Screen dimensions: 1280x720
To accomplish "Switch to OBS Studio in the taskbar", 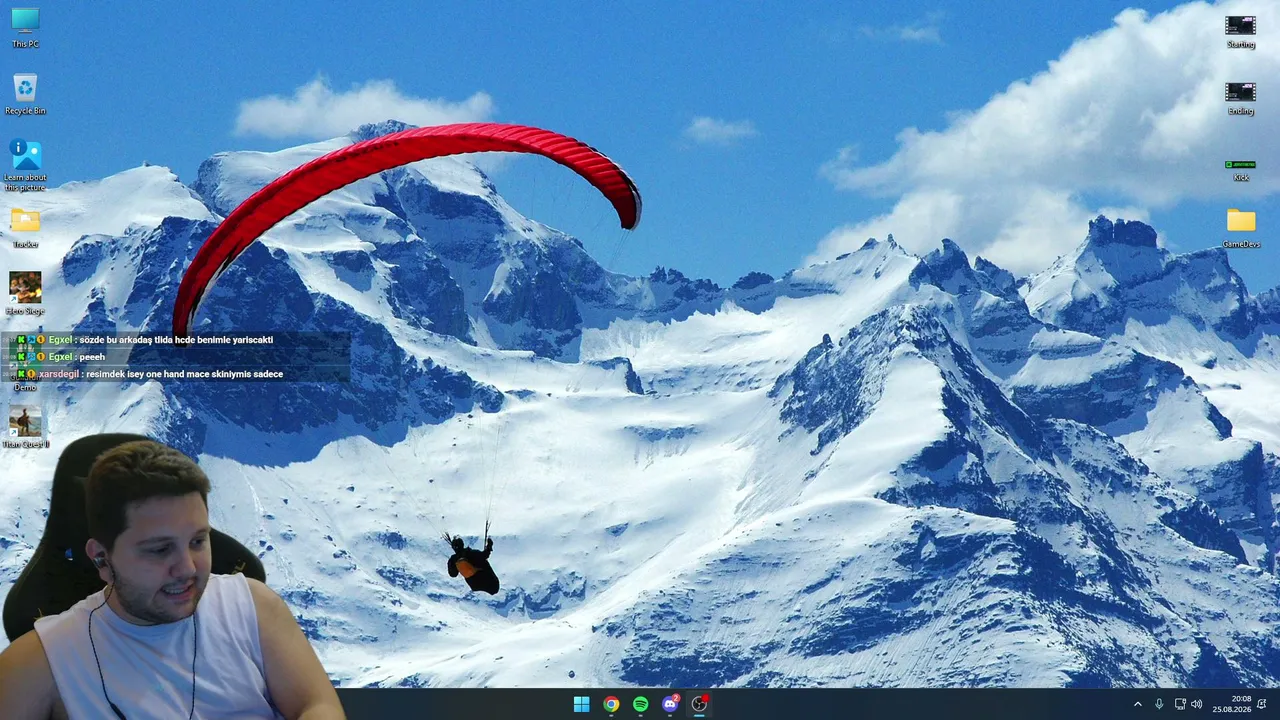I will click(x=699, y=704).
